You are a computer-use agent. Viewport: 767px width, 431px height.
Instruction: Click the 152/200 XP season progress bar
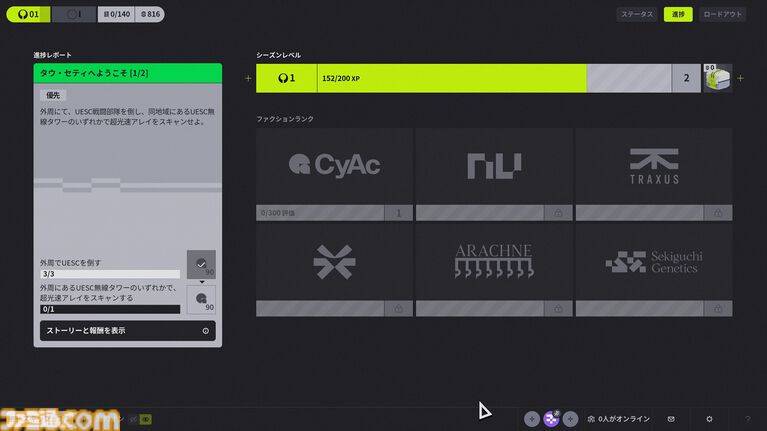pos(450,78)
